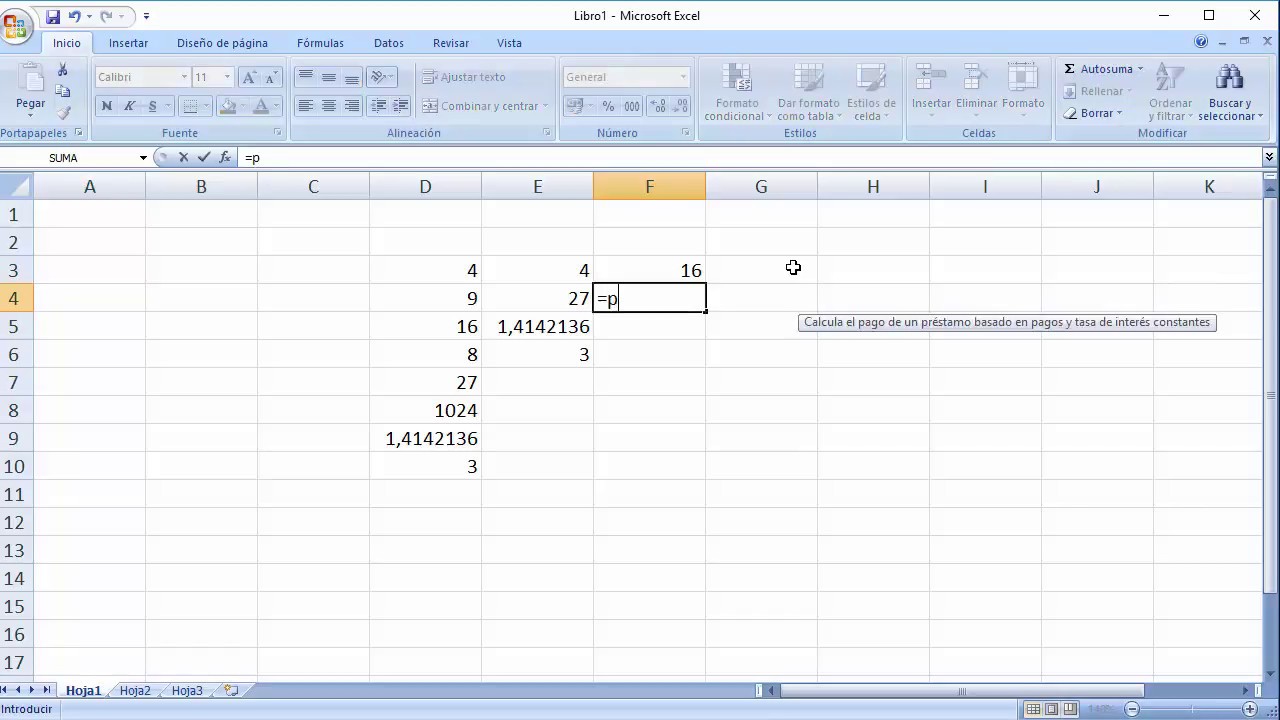Click the fill color bucket icon

[227, 106]
